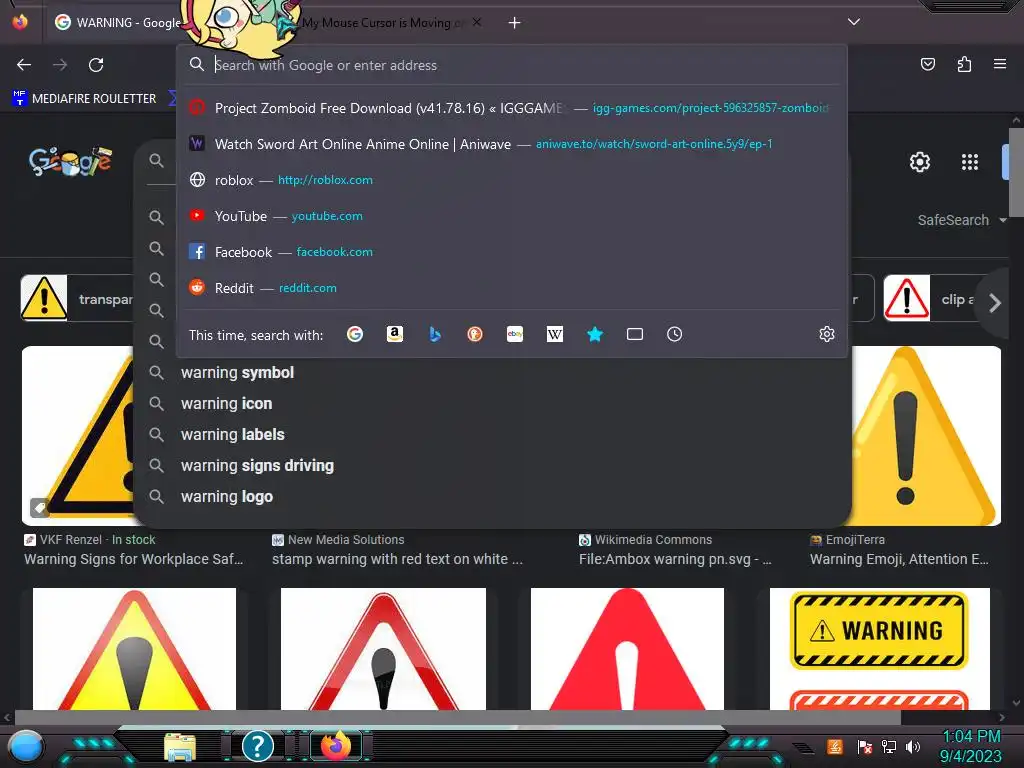Image resolution: width=1024 pixels, height=768 pixels.
Task: Open Warning Signs for Workplace Saf... link
Action: click(x=134, y=559)
